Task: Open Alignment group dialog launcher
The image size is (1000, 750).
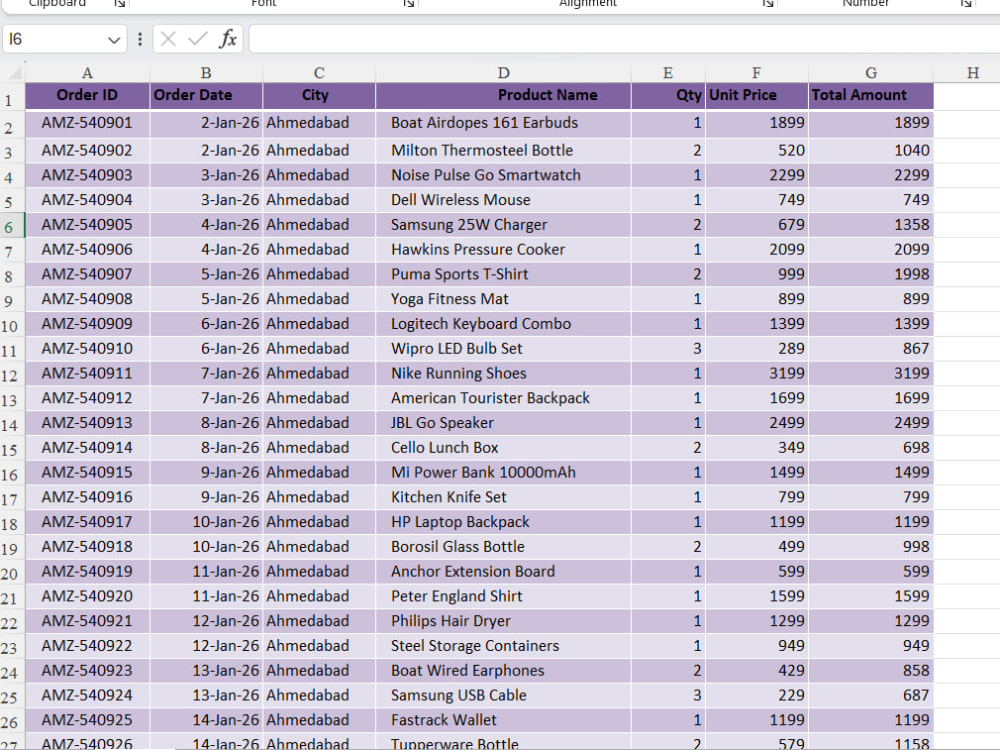Action: coord(768,3)
